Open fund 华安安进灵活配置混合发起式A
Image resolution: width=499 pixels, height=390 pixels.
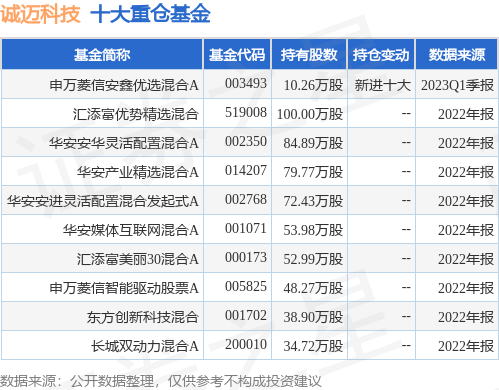pos(103,201)
